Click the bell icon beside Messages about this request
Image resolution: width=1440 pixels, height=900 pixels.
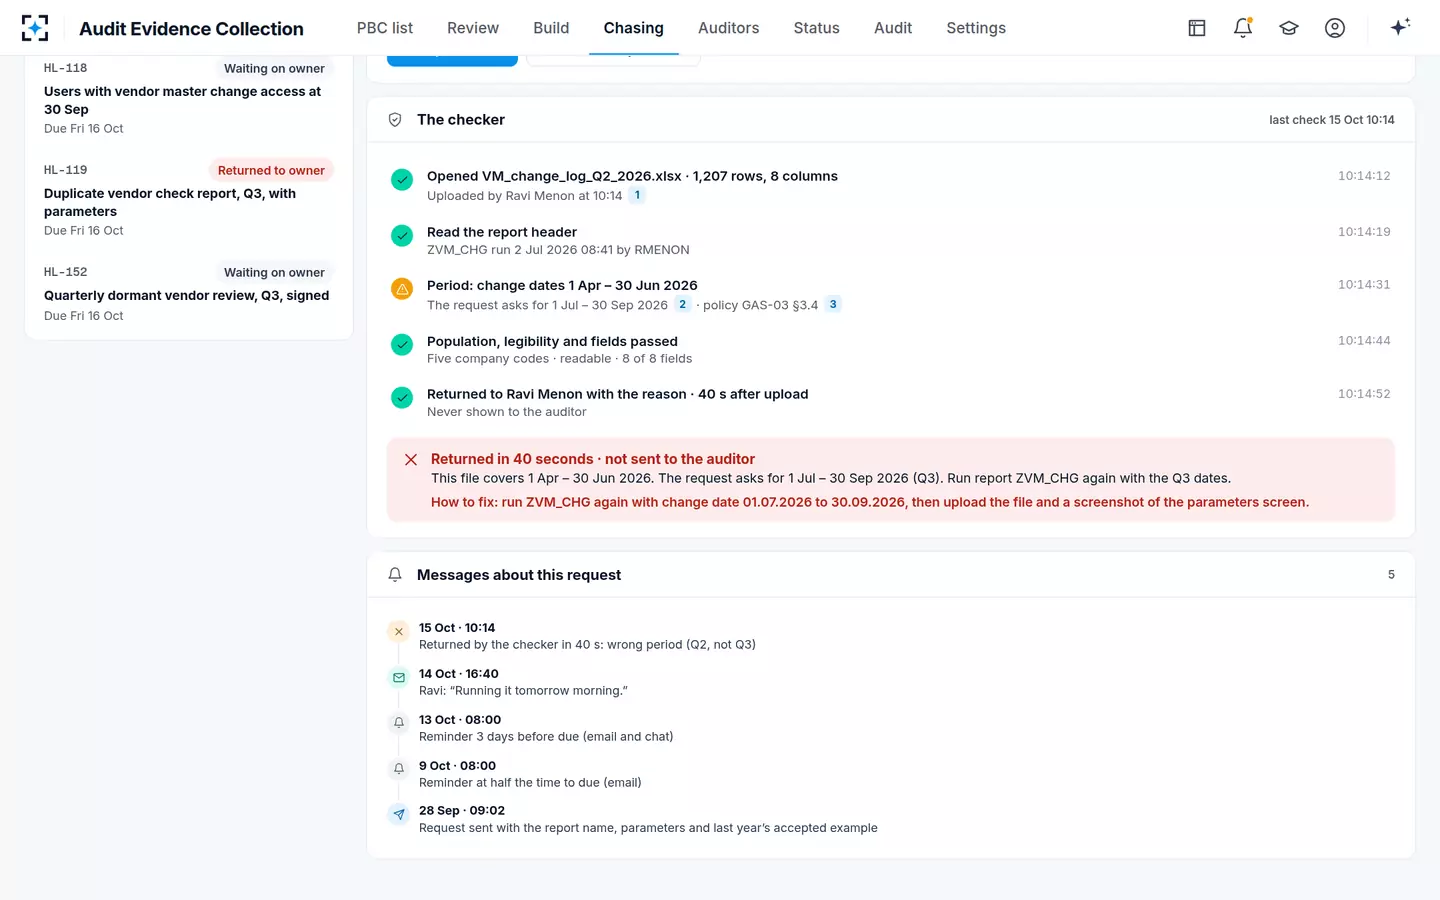[395, 575]
